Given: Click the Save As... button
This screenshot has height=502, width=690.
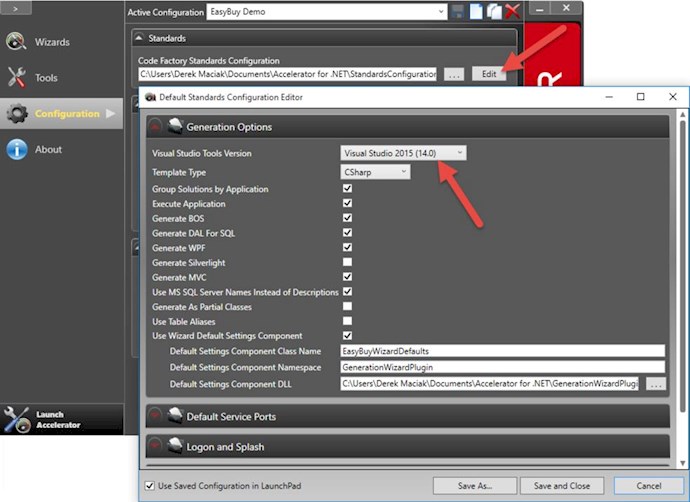Looking at the screenshot, I should click(475, 486).
